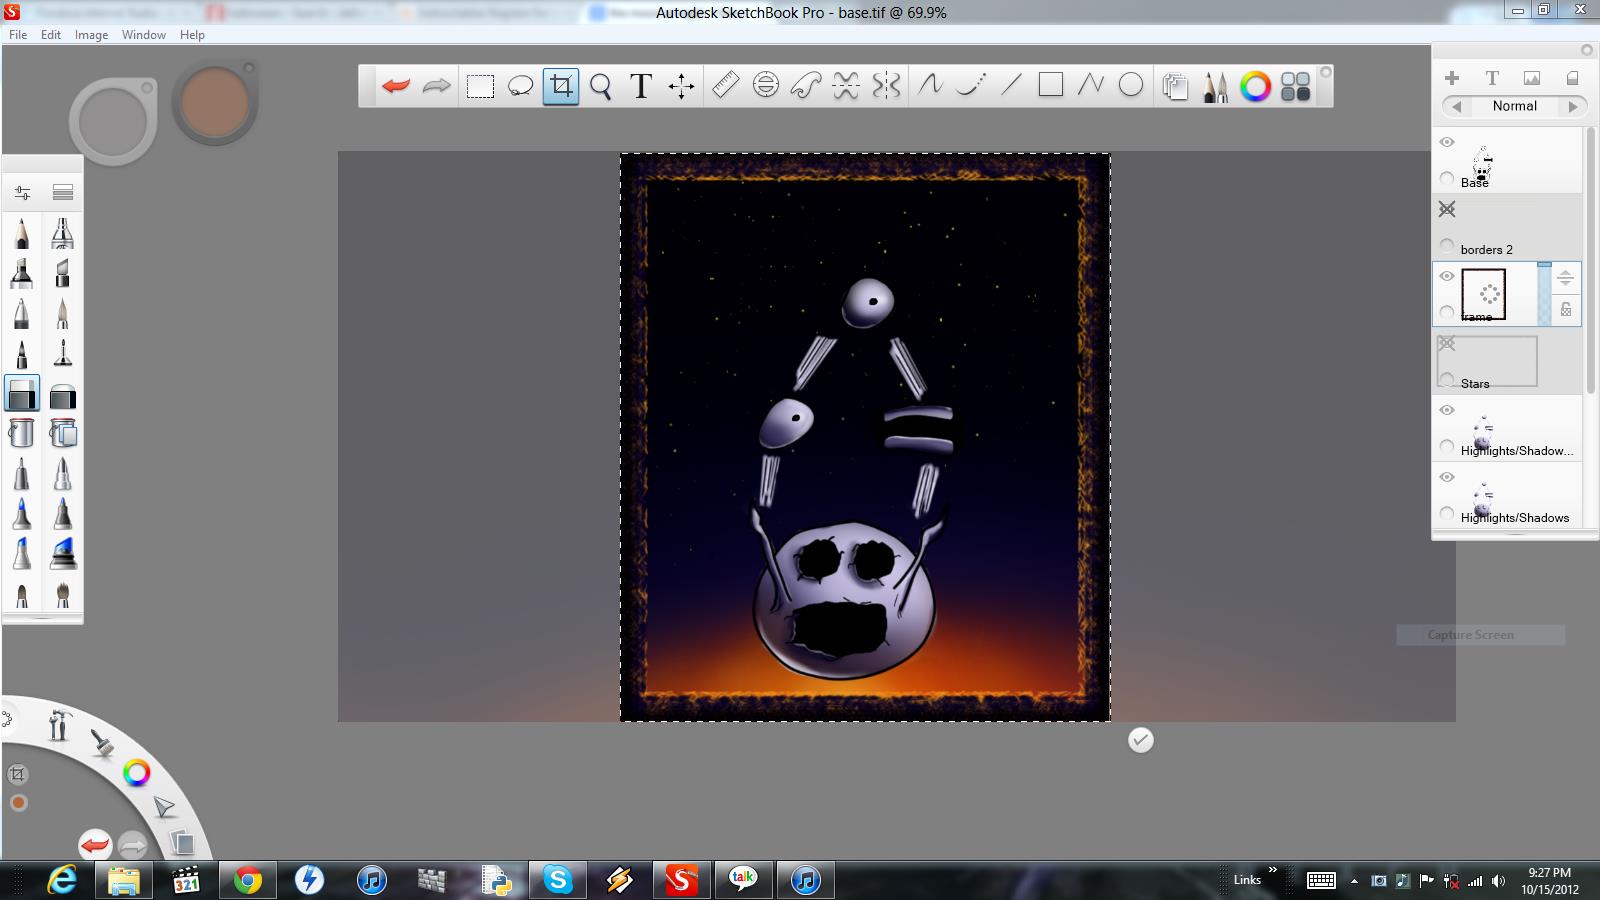Switch to previous blend mode arrow
The image size is (1600, 900).
coord(1456,106)
